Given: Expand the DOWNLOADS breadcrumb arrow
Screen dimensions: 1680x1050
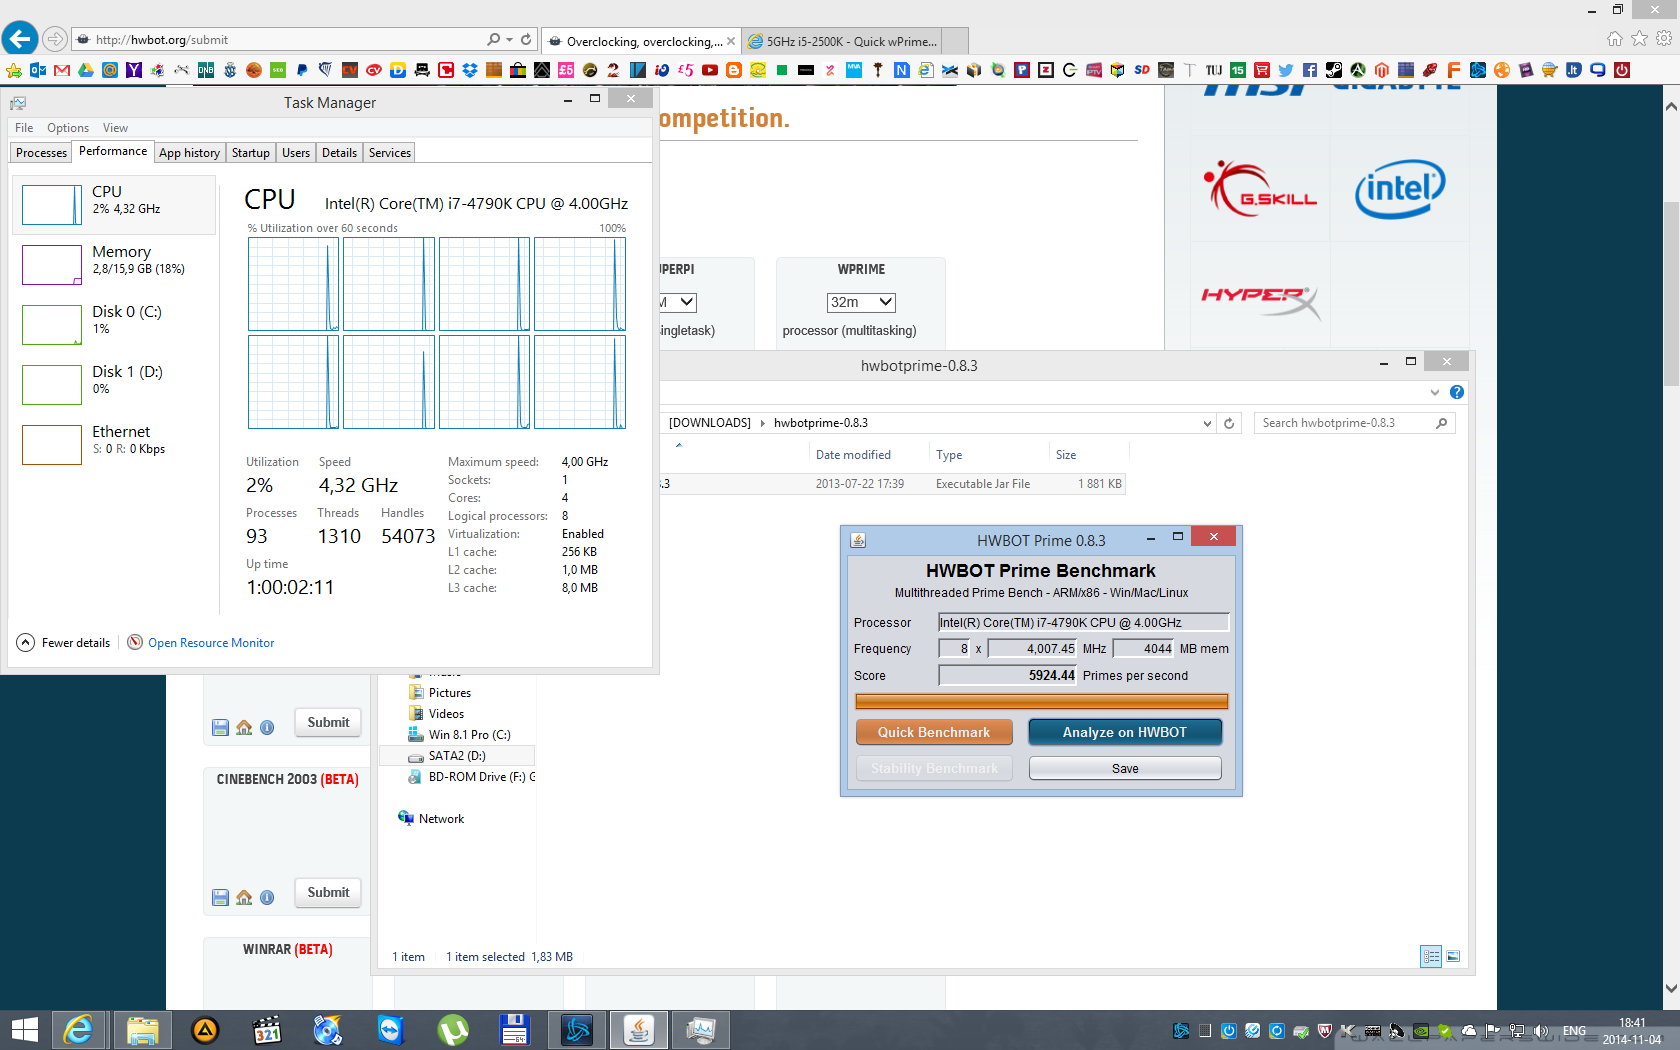Looking at the screenshot, I should click(x=762, y=423).
